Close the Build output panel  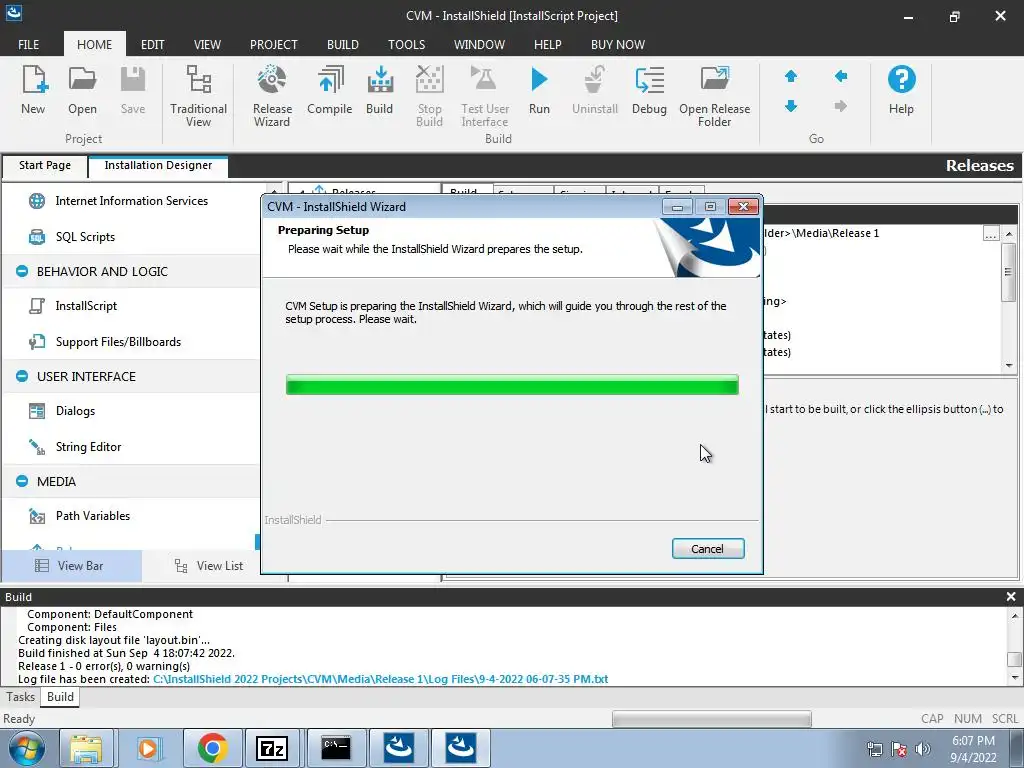(1011, 597)
